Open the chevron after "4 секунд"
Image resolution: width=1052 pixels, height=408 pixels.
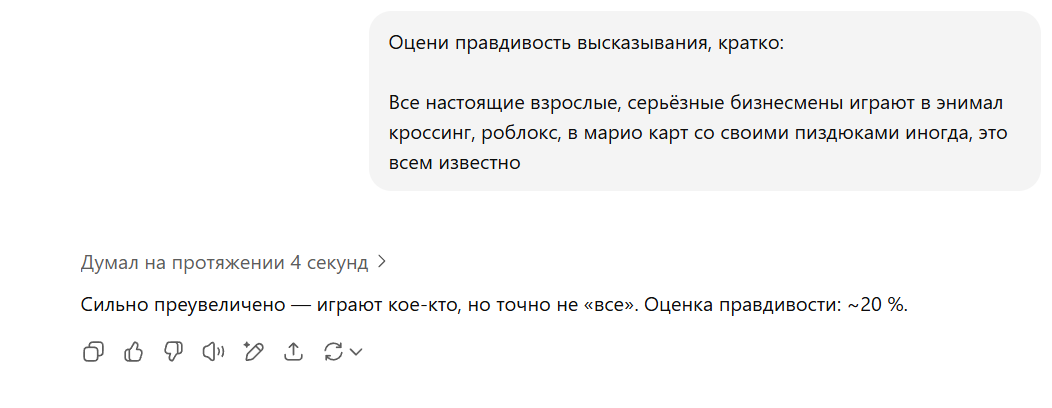coord(382,262)
